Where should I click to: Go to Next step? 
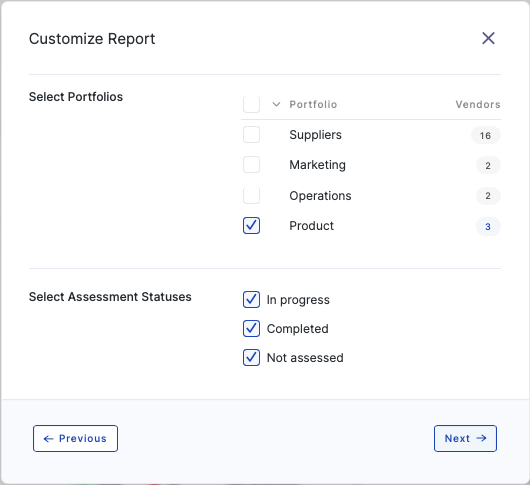(x=465, y=438)
